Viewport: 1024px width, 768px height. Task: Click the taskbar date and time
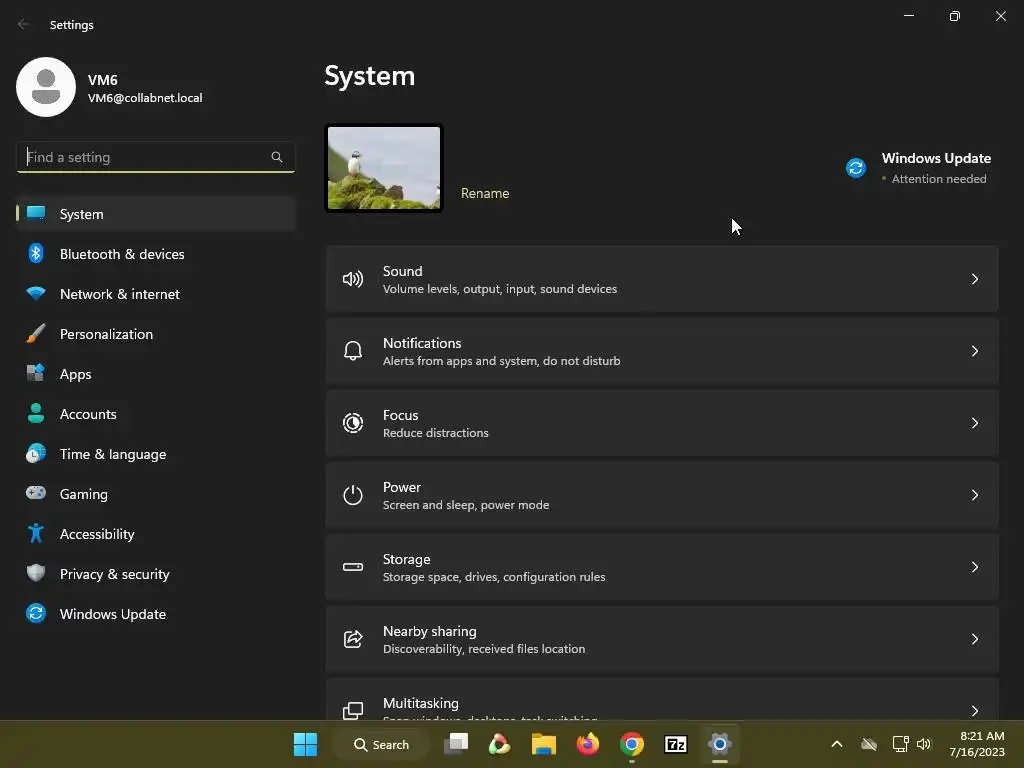point(978,744)
